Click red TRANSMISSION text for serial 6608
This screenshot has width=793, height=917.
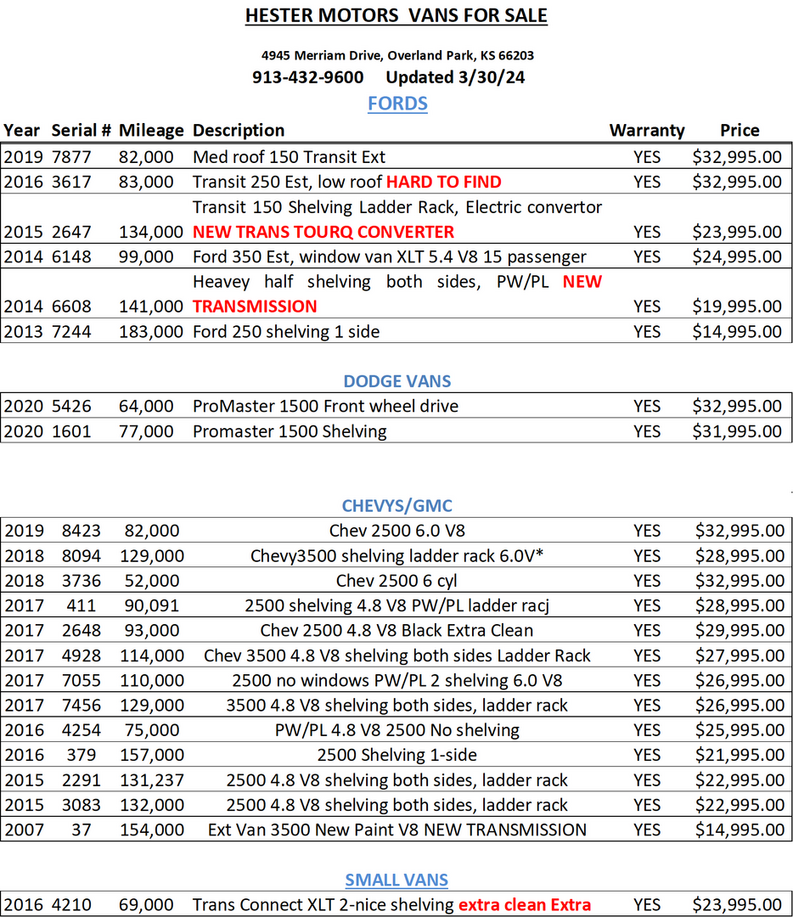coord(255,306)
